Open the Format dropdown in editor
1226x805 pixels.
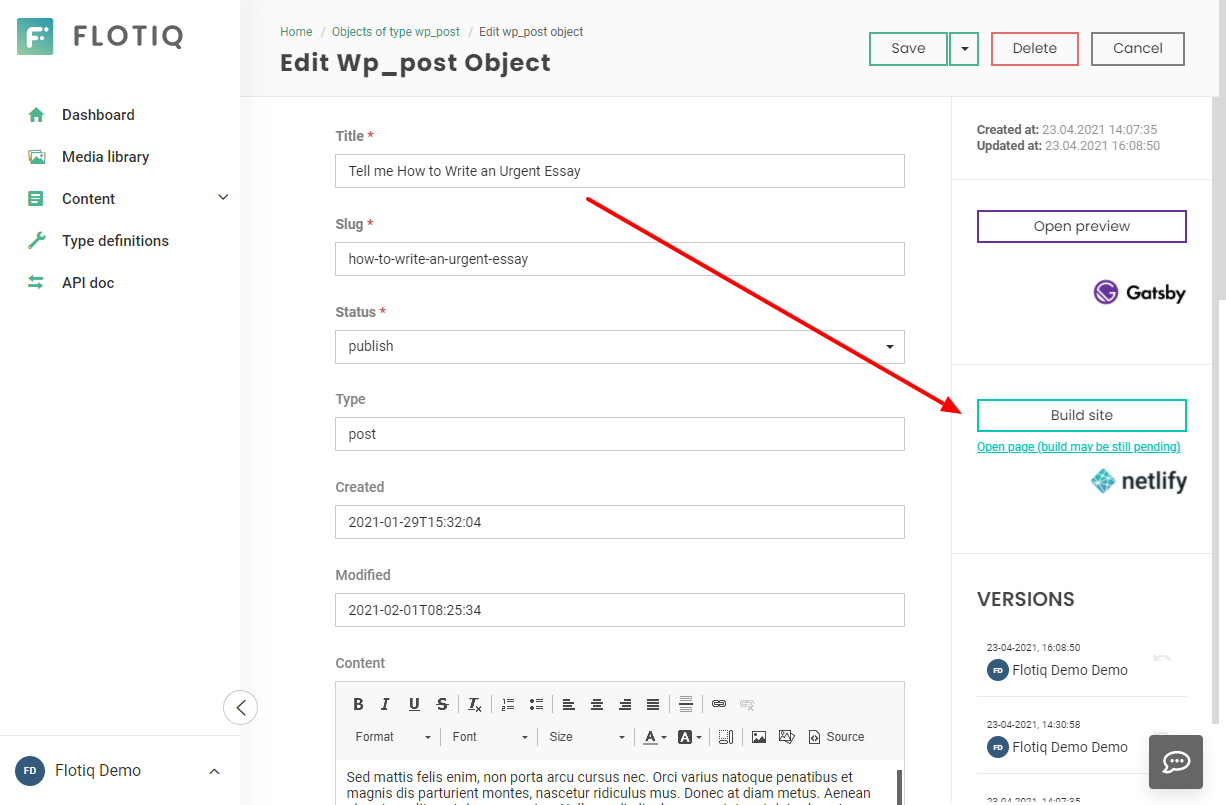[393, 737]
